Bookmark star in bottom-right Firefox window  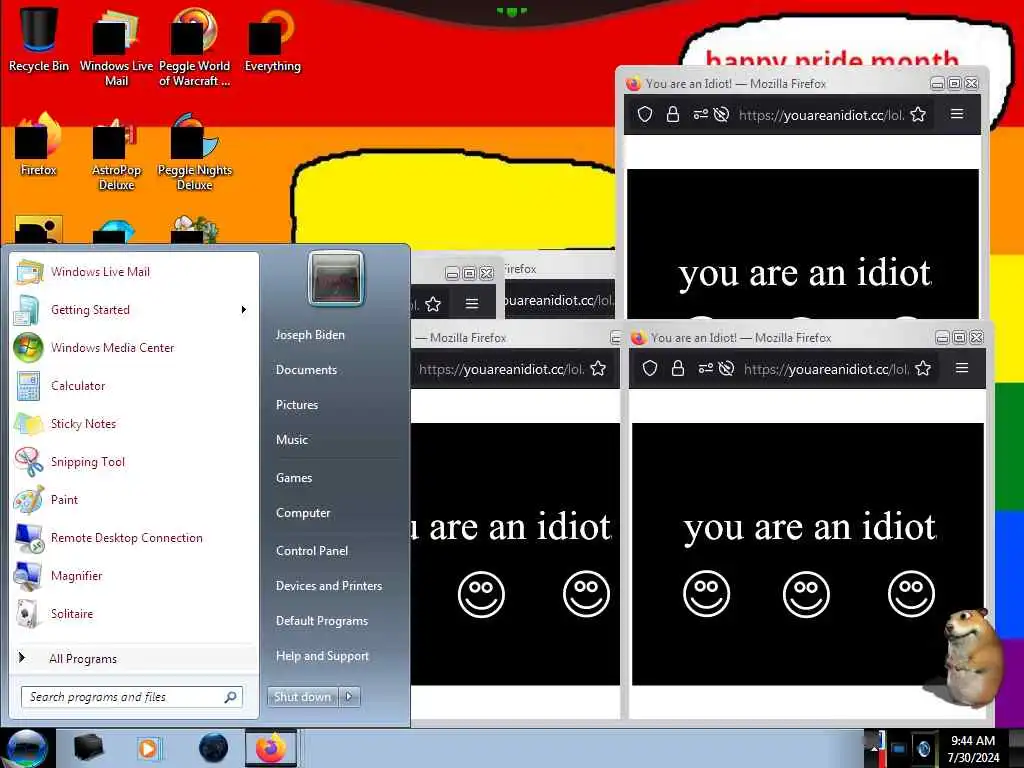coord(923,369)
